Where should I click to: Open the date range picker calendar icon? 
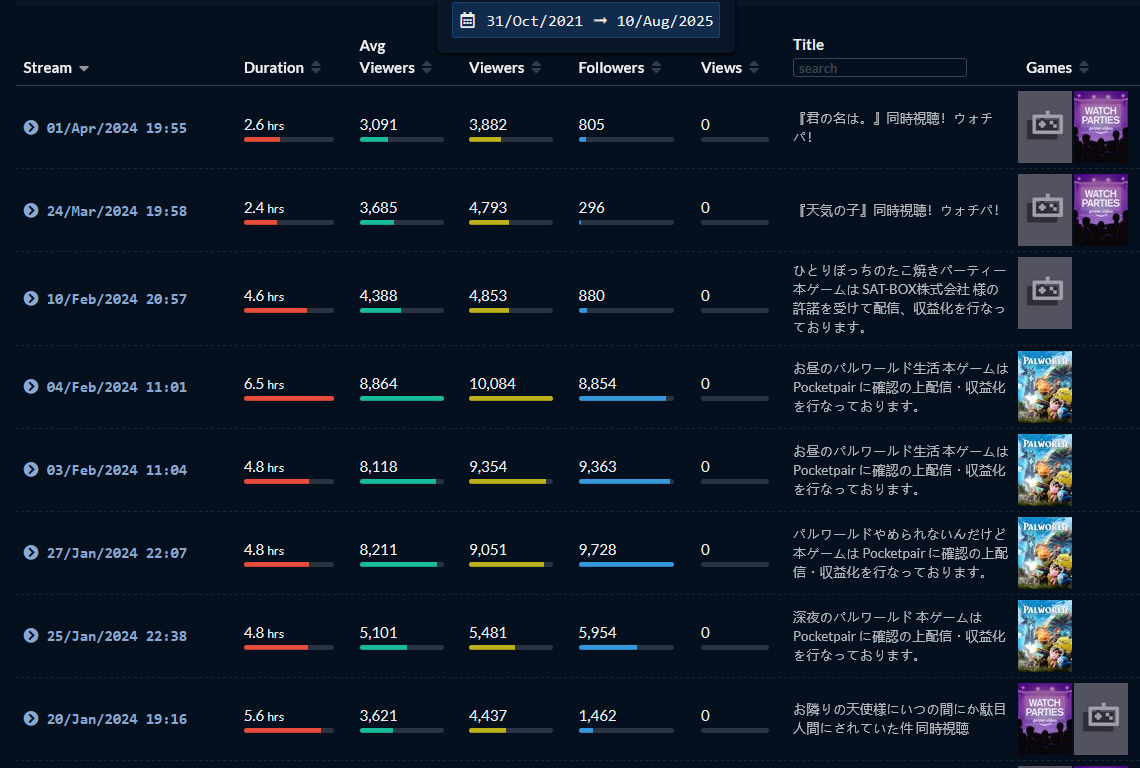[x=467, y=20]
